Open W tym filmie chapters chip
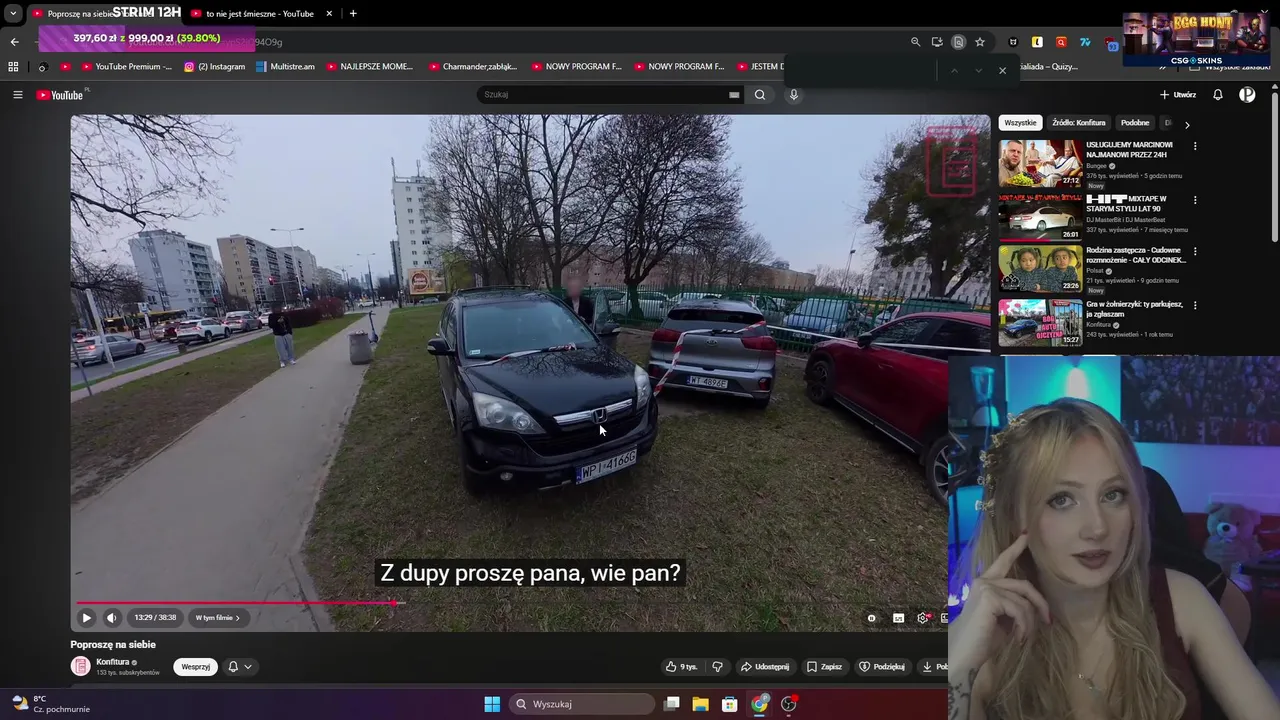The width and height of the screenshot is (1280, 720). click(217, 618)
